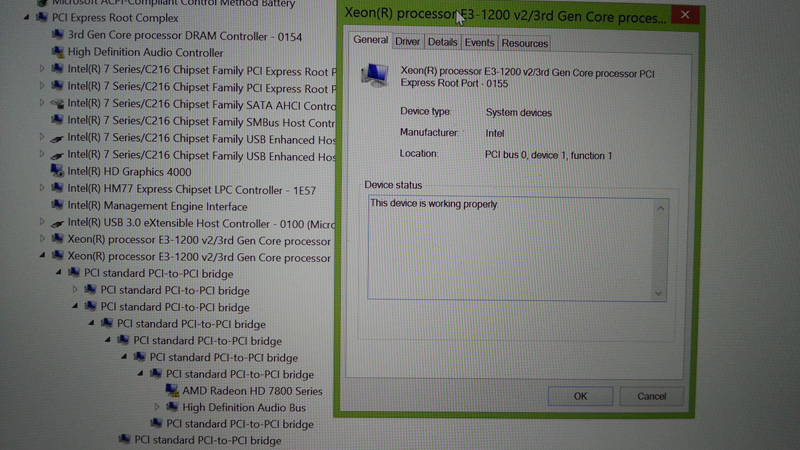Switch to the General tab
The width and height of the screenshot is (800, 450).
click(370, 40)
